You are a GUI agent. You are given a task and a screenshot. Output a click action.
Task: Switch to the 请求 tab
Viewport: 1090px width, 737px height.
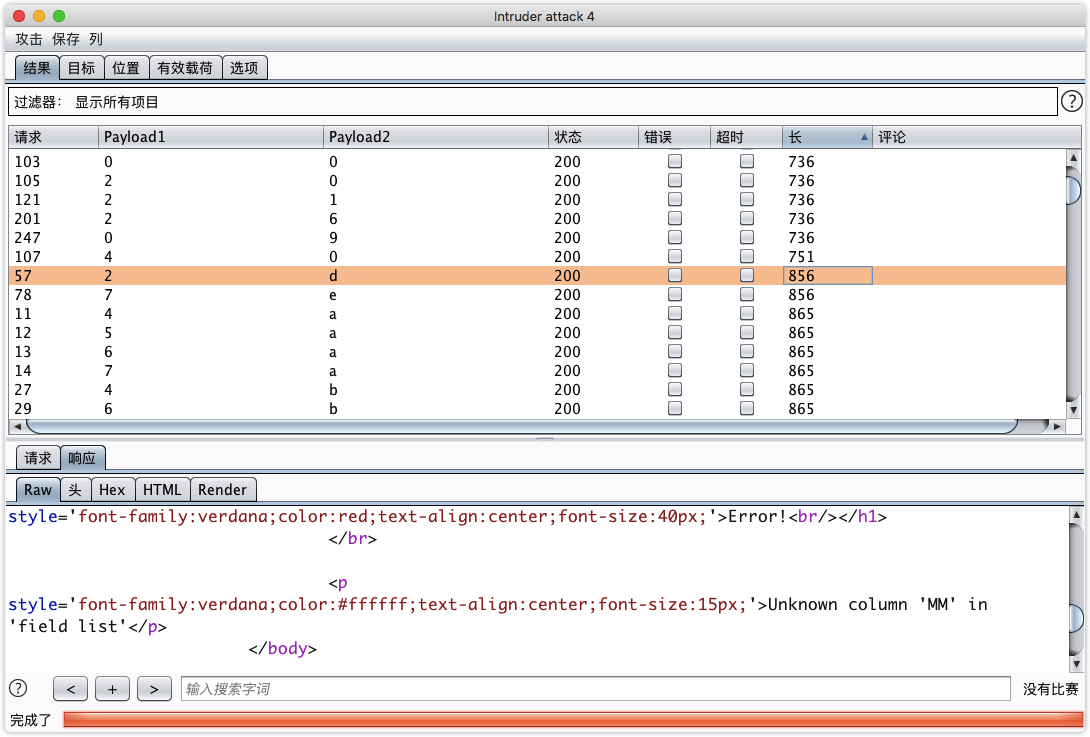tap(38, 458)
